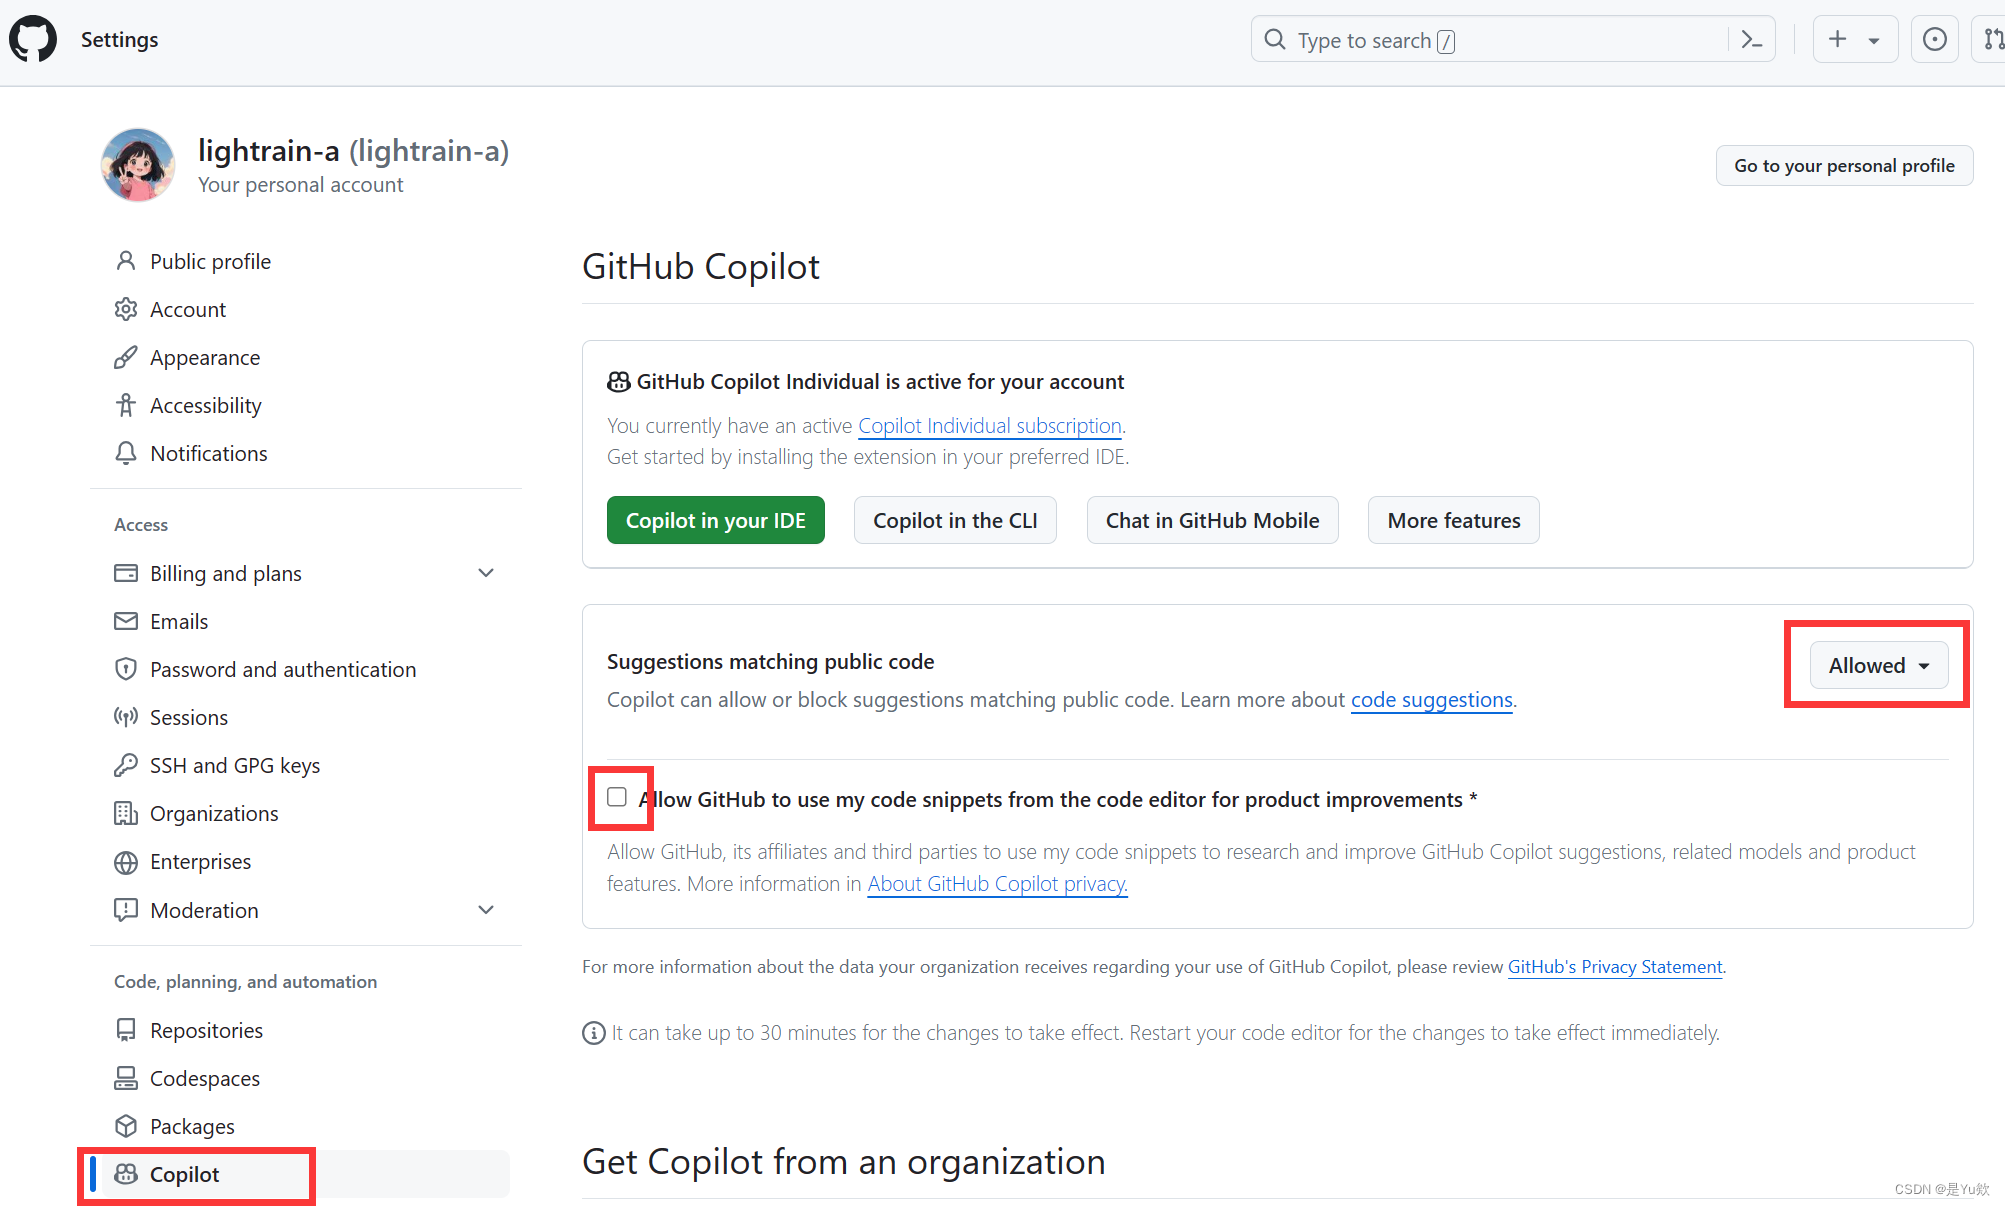
Task: Click the Public profile person icon
Action: 125,261
